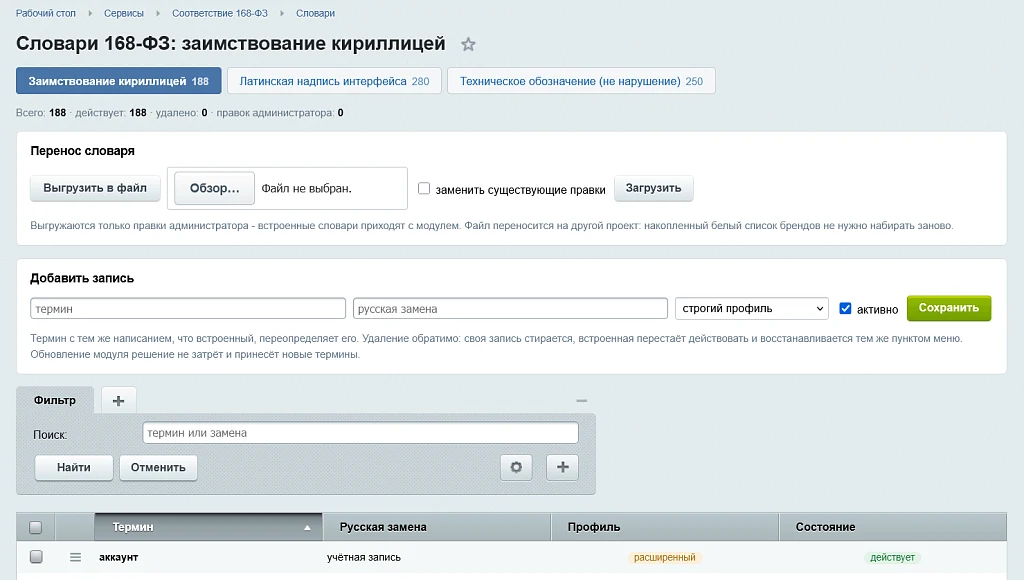This screenshot has width=1024, height=580.
Task: Uncheck the активно checkbox
Action: click(x=845, y=308)
